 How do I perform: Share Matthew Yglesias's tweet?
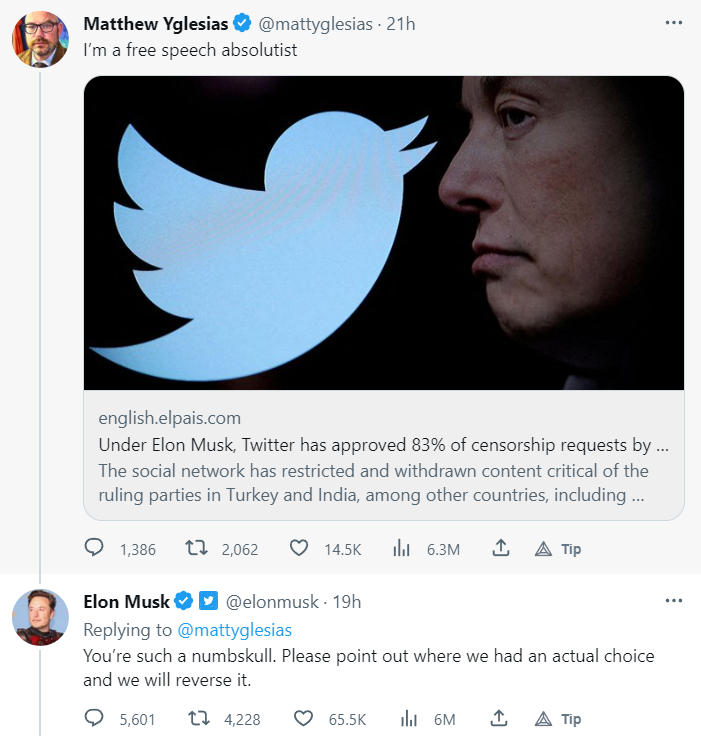click(x=501, y=548)
